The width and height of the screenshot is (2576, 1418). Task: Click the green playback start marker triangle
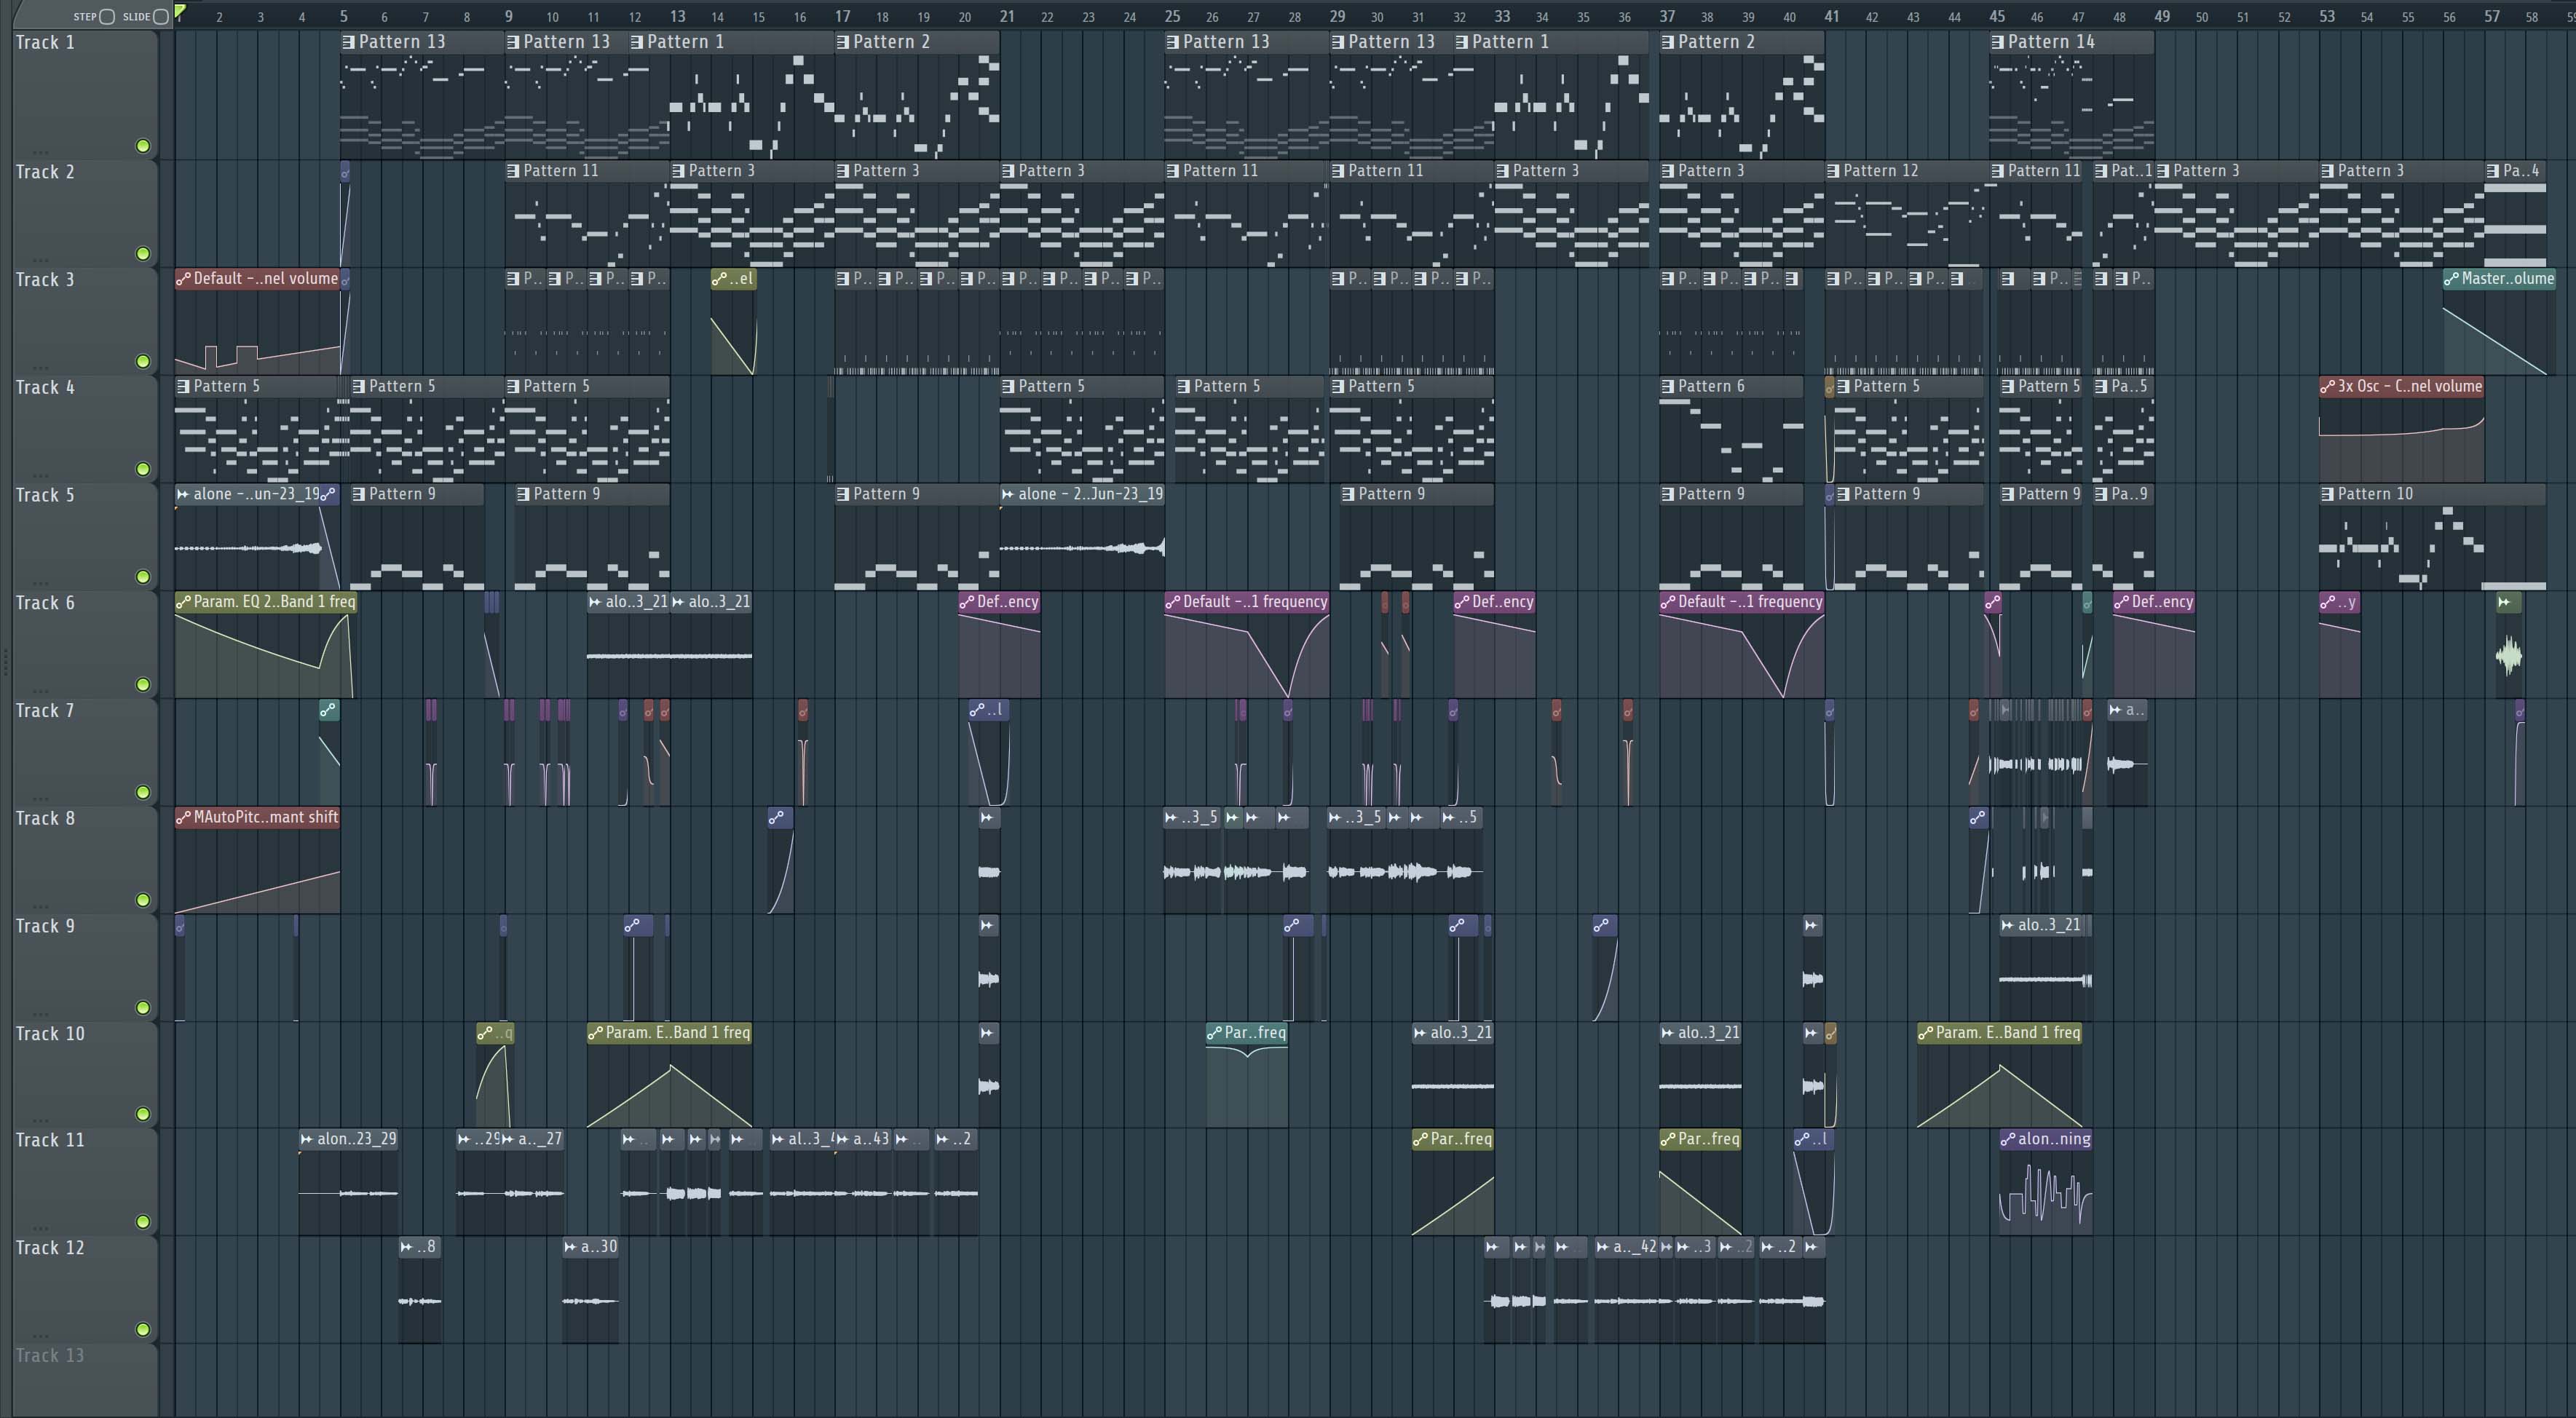(x=180, y=12)
